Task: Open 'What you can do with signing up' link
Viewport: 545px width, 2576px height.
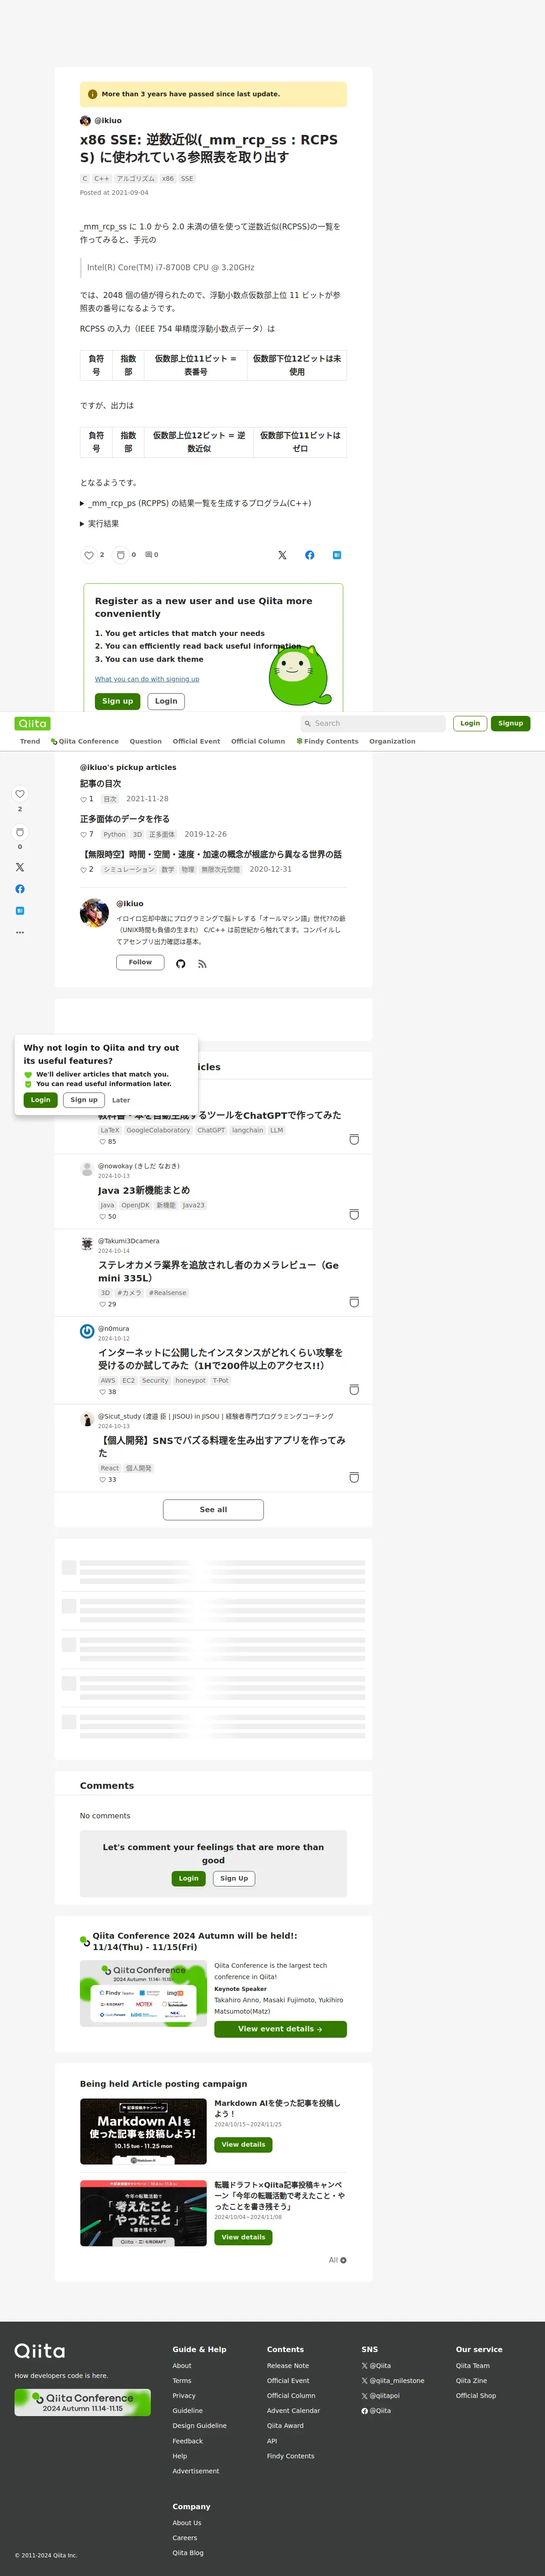Action: click(x=147, y=679)
